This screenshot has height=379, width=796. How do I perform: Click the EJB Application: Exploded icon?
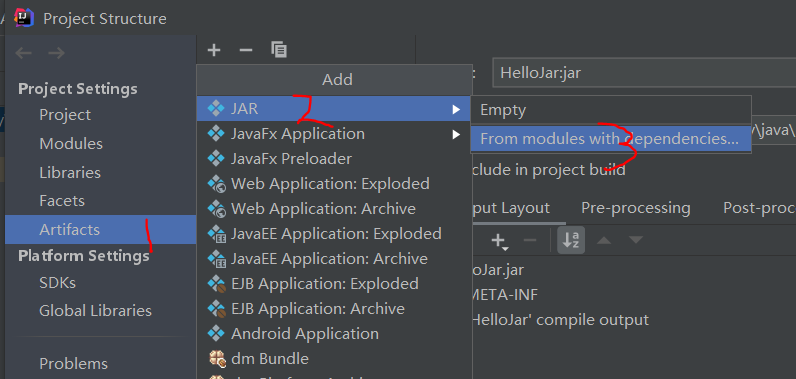(x=217, y=284)
